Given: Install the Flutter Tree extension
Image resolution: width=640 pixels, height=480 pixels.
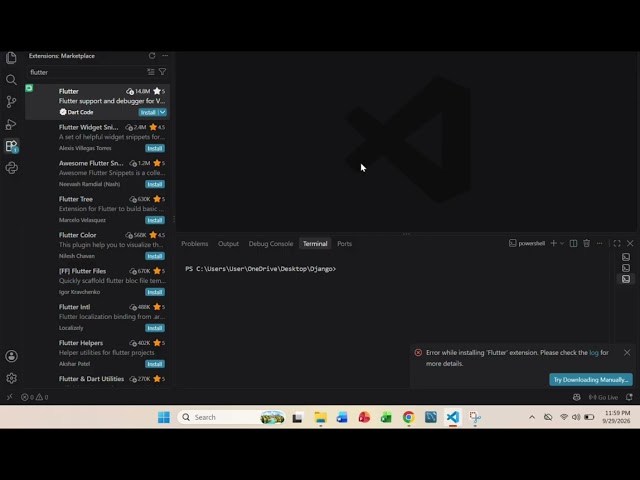Looking at the screenshot, I should point(155,220).
